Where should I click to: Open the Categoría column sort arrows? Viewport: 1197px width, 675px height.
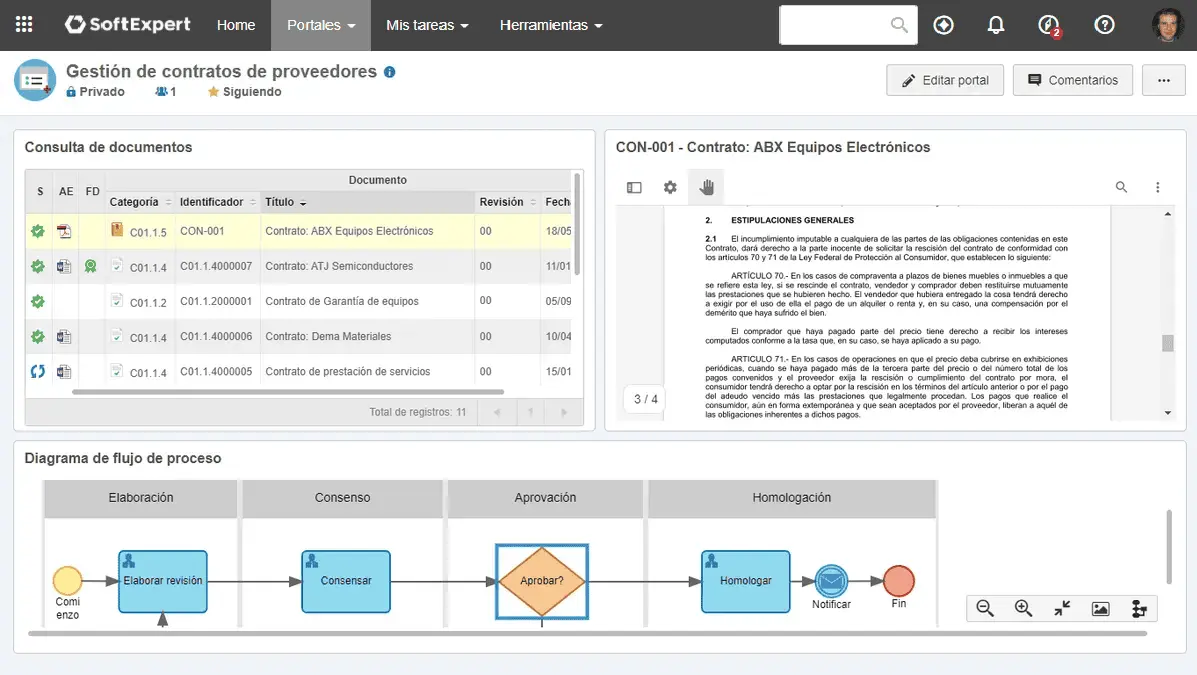coord(169,202)
